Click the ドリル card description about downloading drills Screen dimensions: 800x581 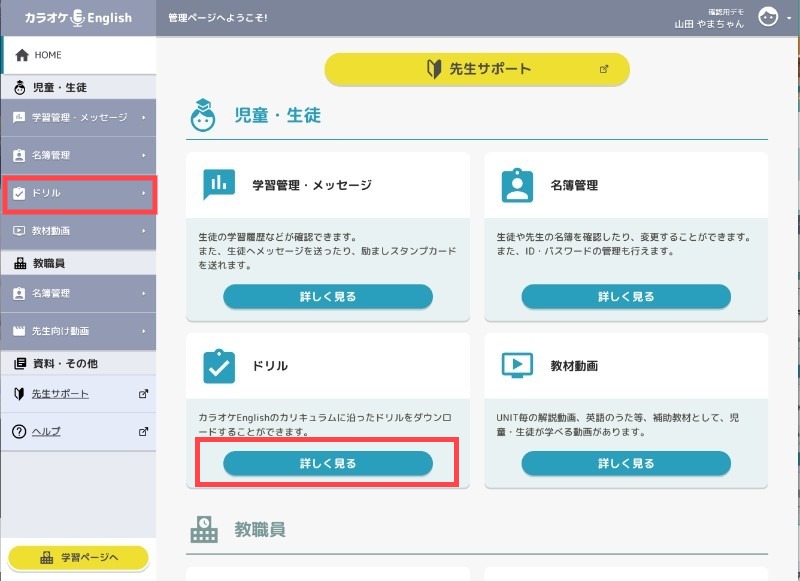tap(325, 425)
